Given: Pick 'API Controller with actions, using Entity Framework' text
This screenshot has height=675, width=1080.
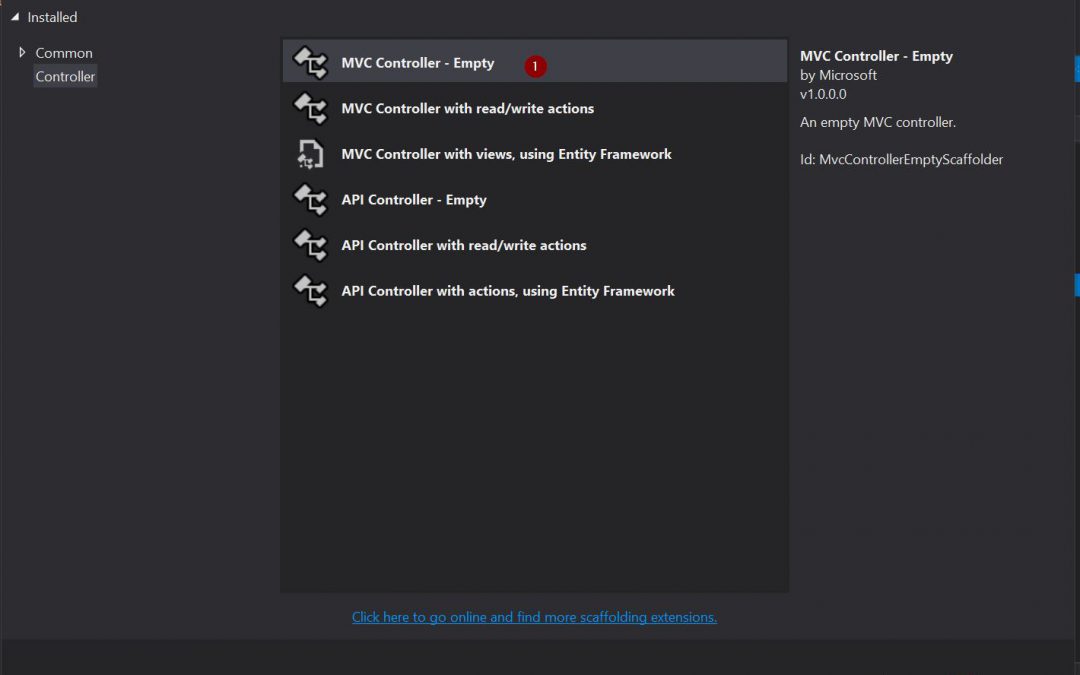Looking at the screenshot, I should 508,291.
